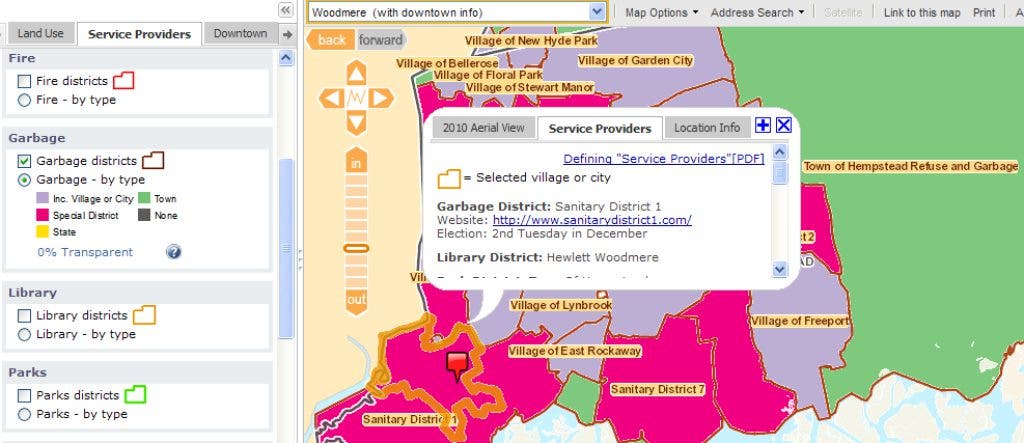Pan the map right with arrow
The height and width of the screenshot is (443, 1024).
[382, 98]
